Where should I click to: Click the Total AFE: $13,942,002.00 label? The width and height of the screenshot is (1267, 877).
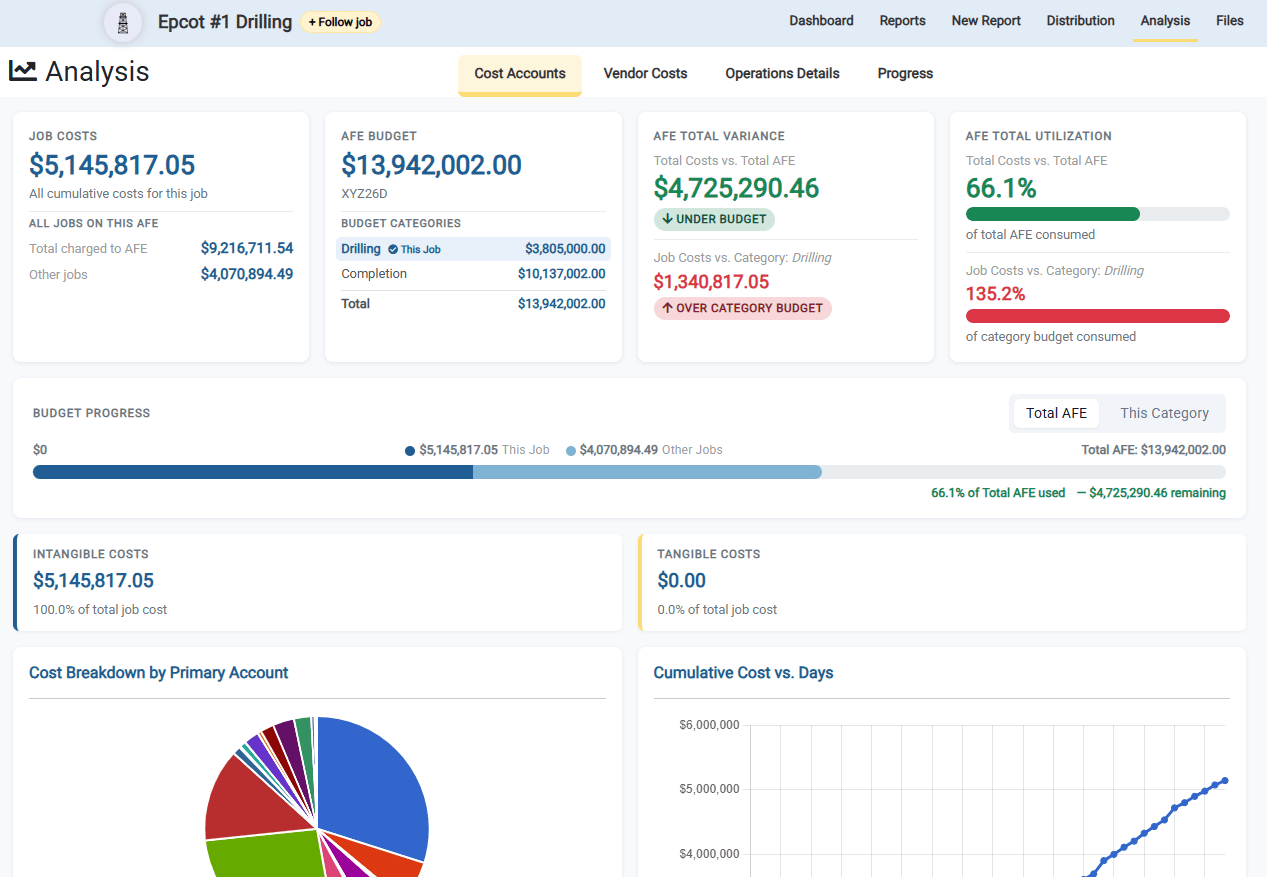point(1153,450)
